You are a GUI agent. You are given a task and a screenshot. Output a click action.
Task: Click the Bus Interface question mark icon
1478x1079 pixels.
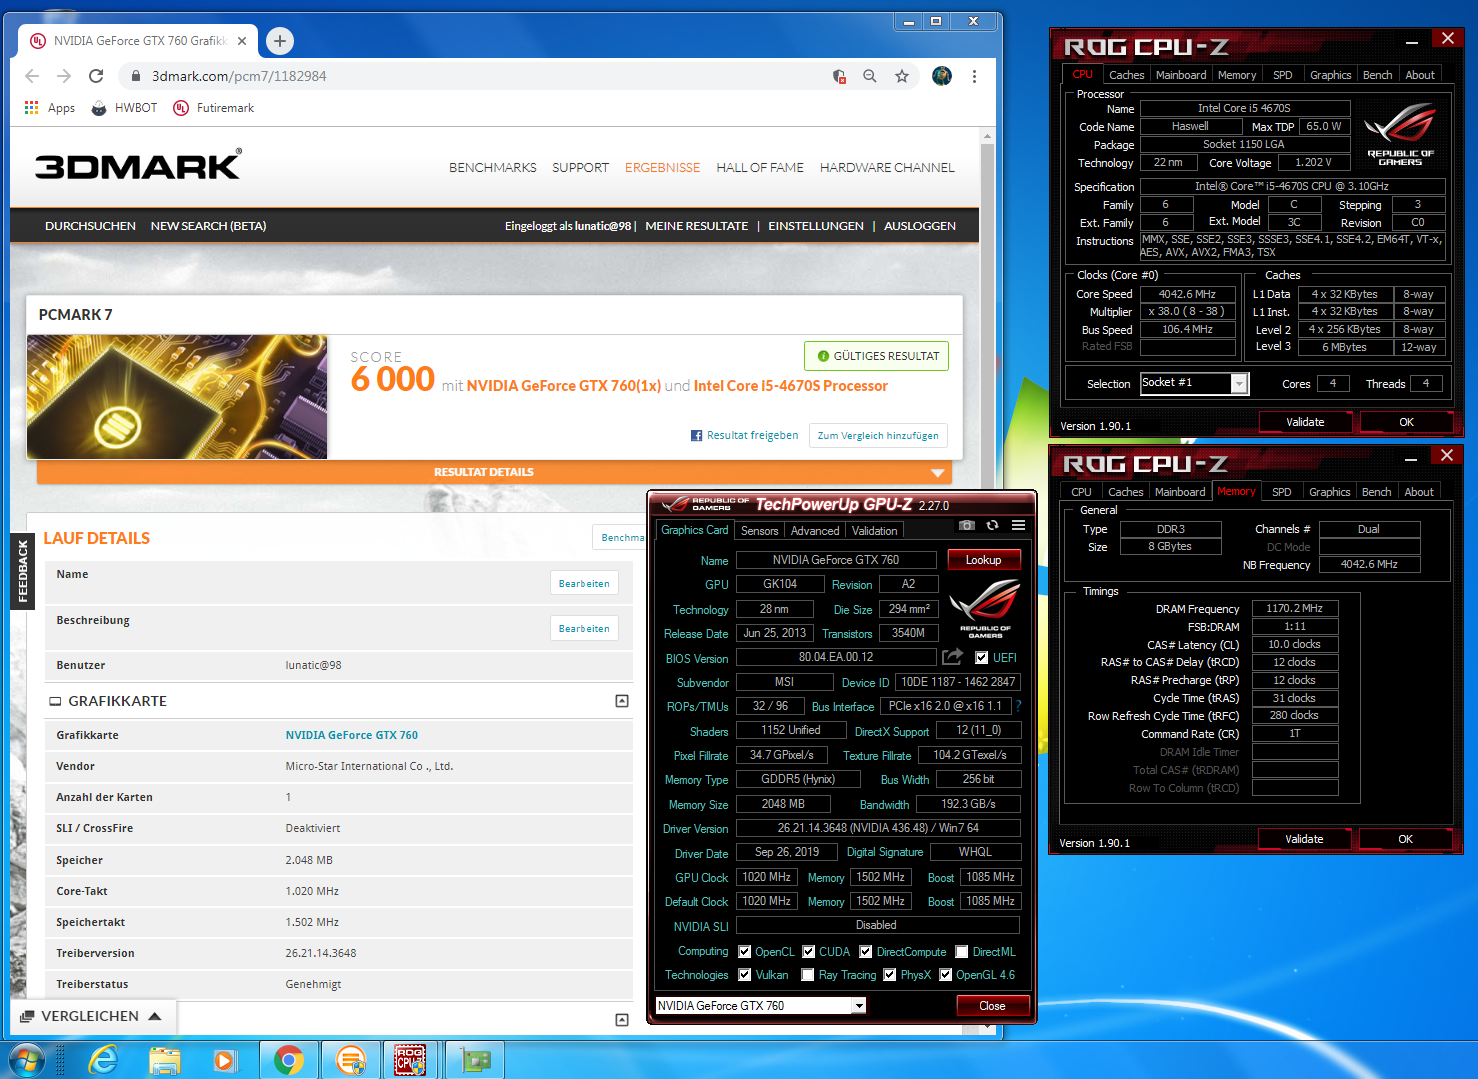coord(1019,706)
